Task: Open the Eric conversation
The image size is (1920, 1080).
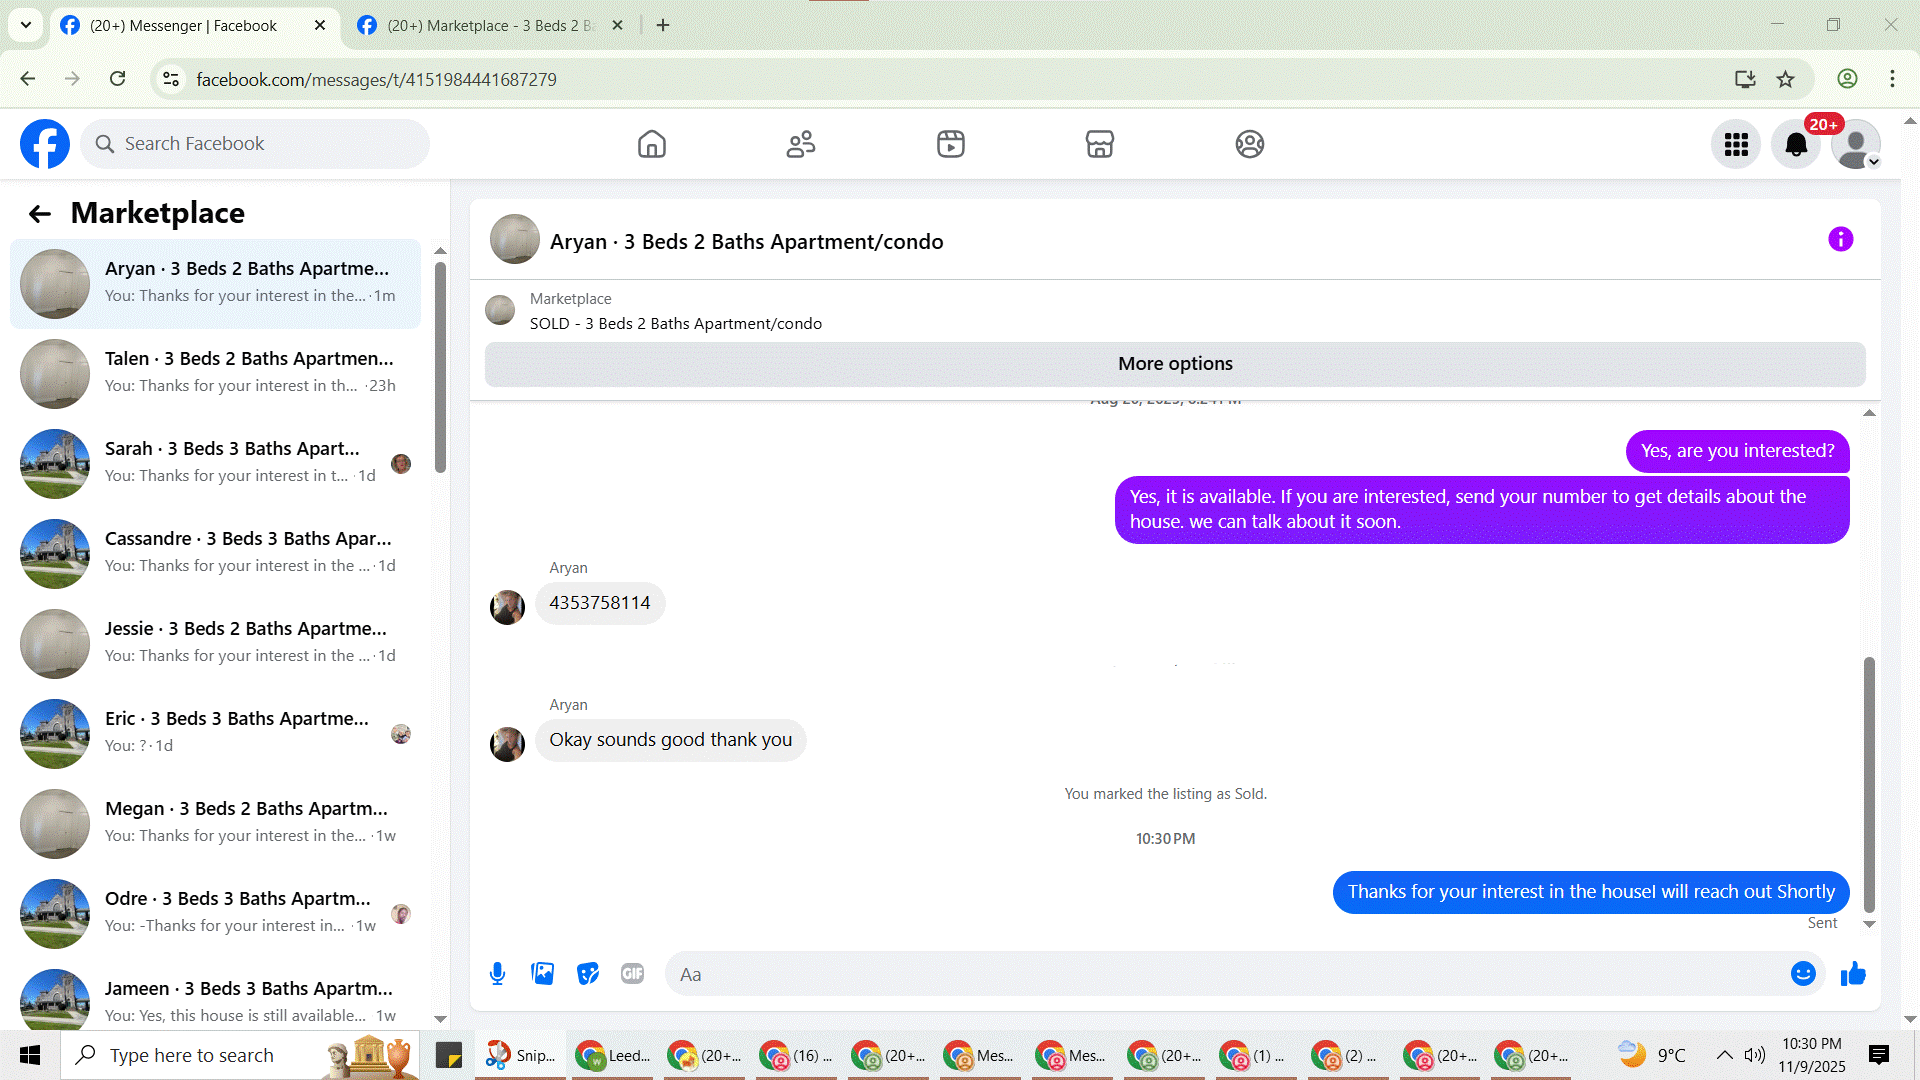Action: click(x=215, y=733)
